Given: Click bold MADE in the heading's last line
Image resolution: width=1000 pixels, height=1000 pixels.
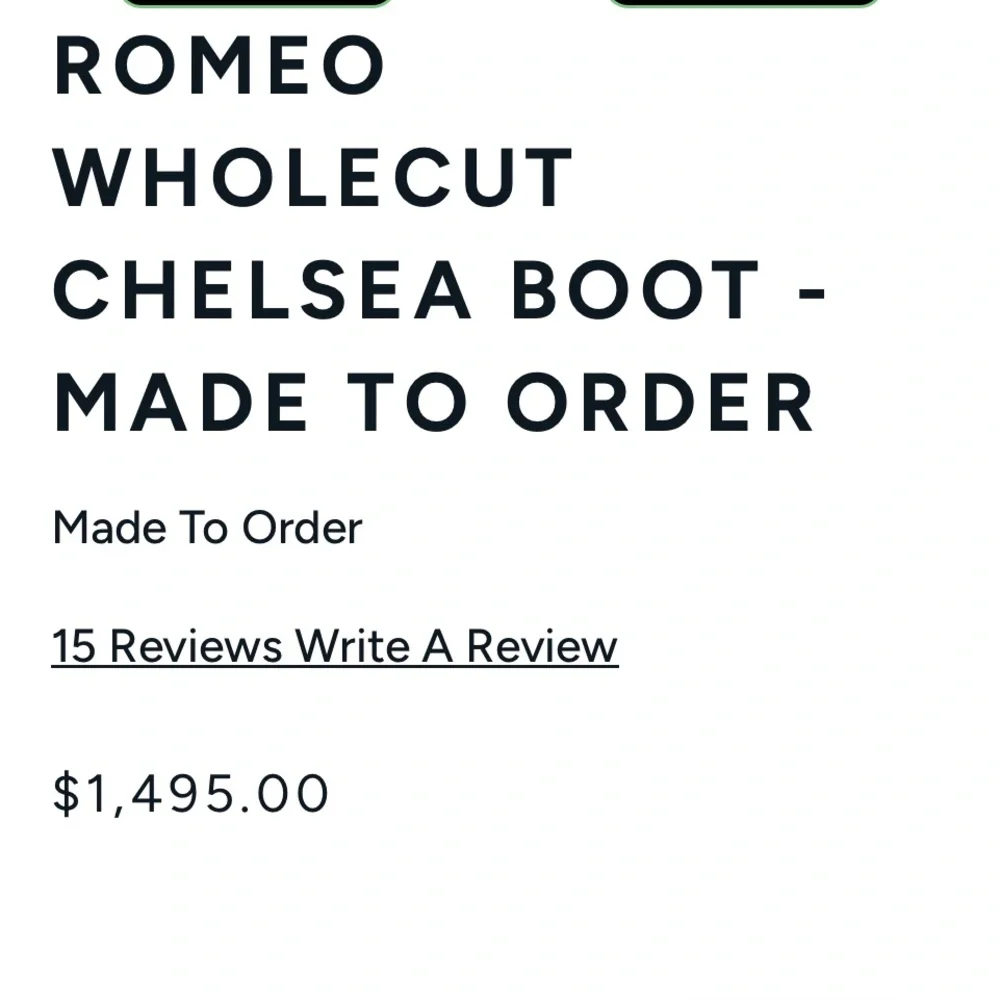Looking at the screenshot, I should [181, 402].
